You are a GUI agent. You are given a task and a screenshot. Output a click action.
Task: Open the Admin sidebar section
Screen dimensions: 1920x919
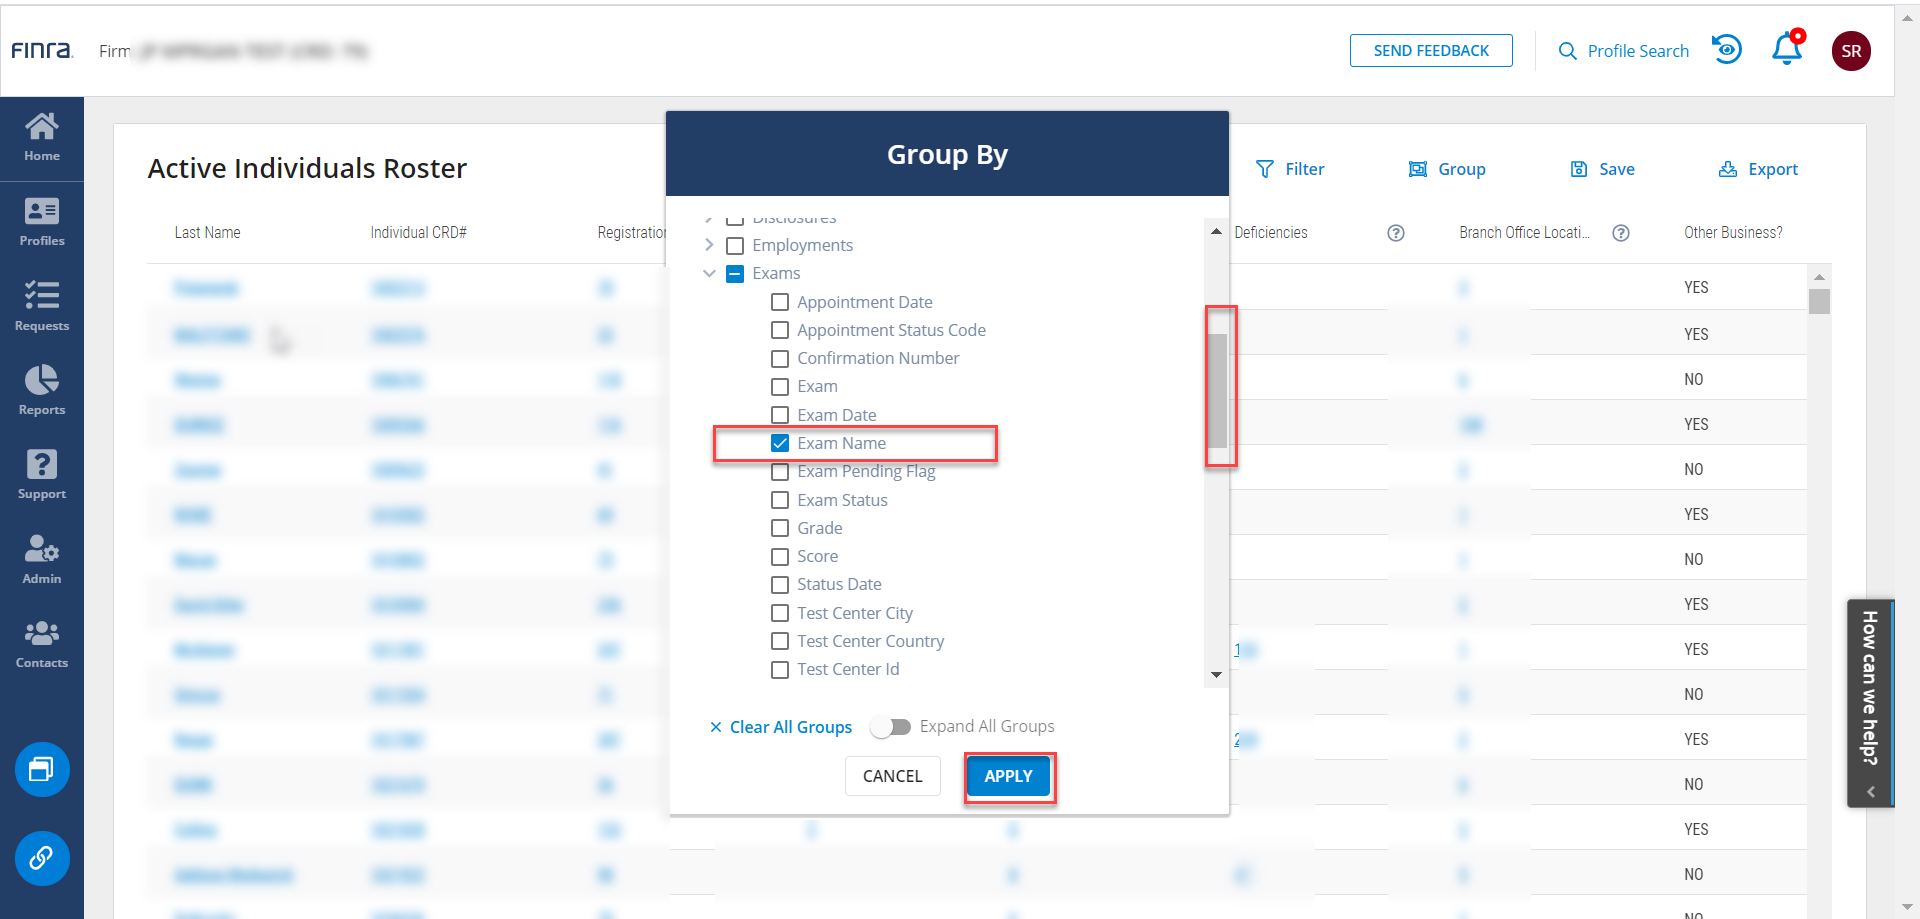point(42,559)
